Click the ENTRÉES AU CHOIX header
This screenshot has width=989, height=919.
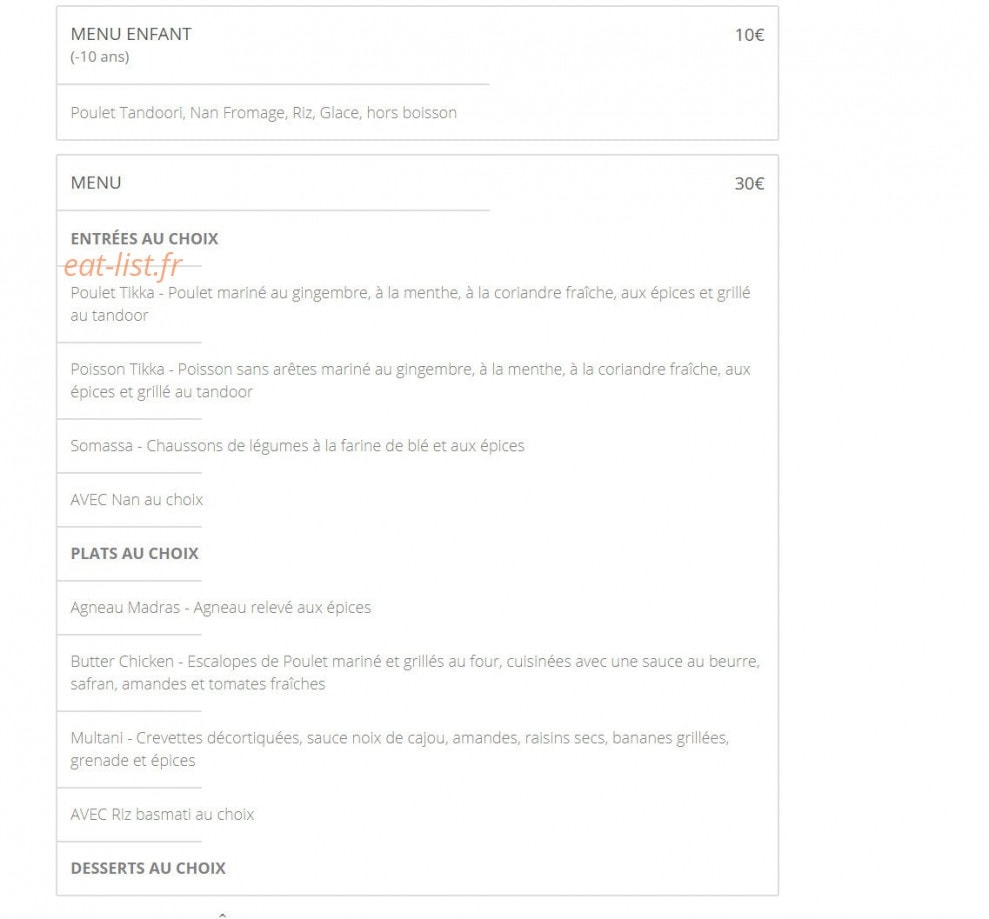(144, 238)
